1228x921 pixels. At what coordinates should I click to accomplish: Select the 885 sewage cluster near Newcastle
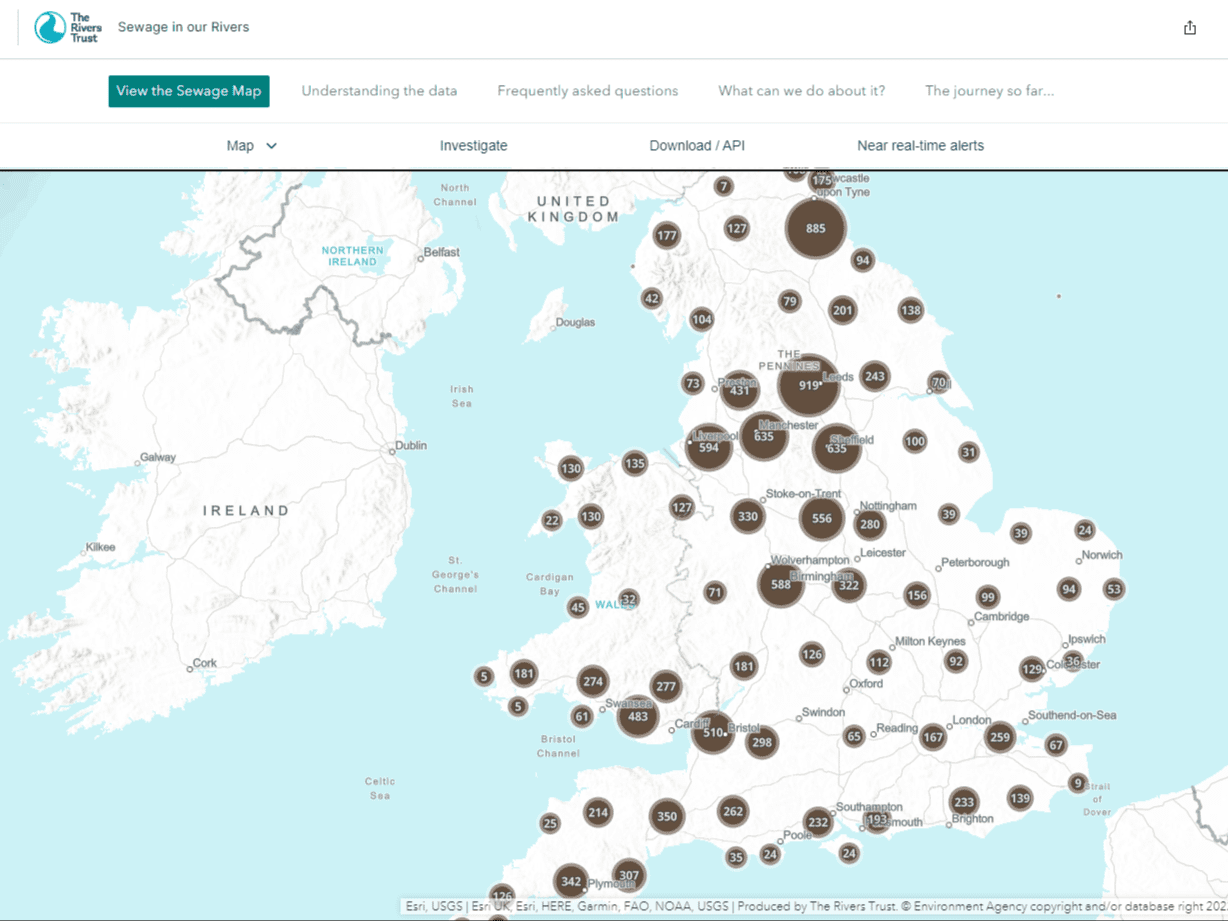(x=816, y=228)
